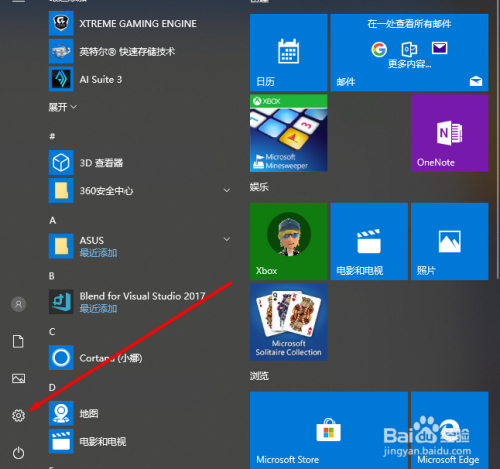Click the 娱乐 tile group title
Image resolution: width=500 pixels, height=469 pixels.
pos(259,187)
